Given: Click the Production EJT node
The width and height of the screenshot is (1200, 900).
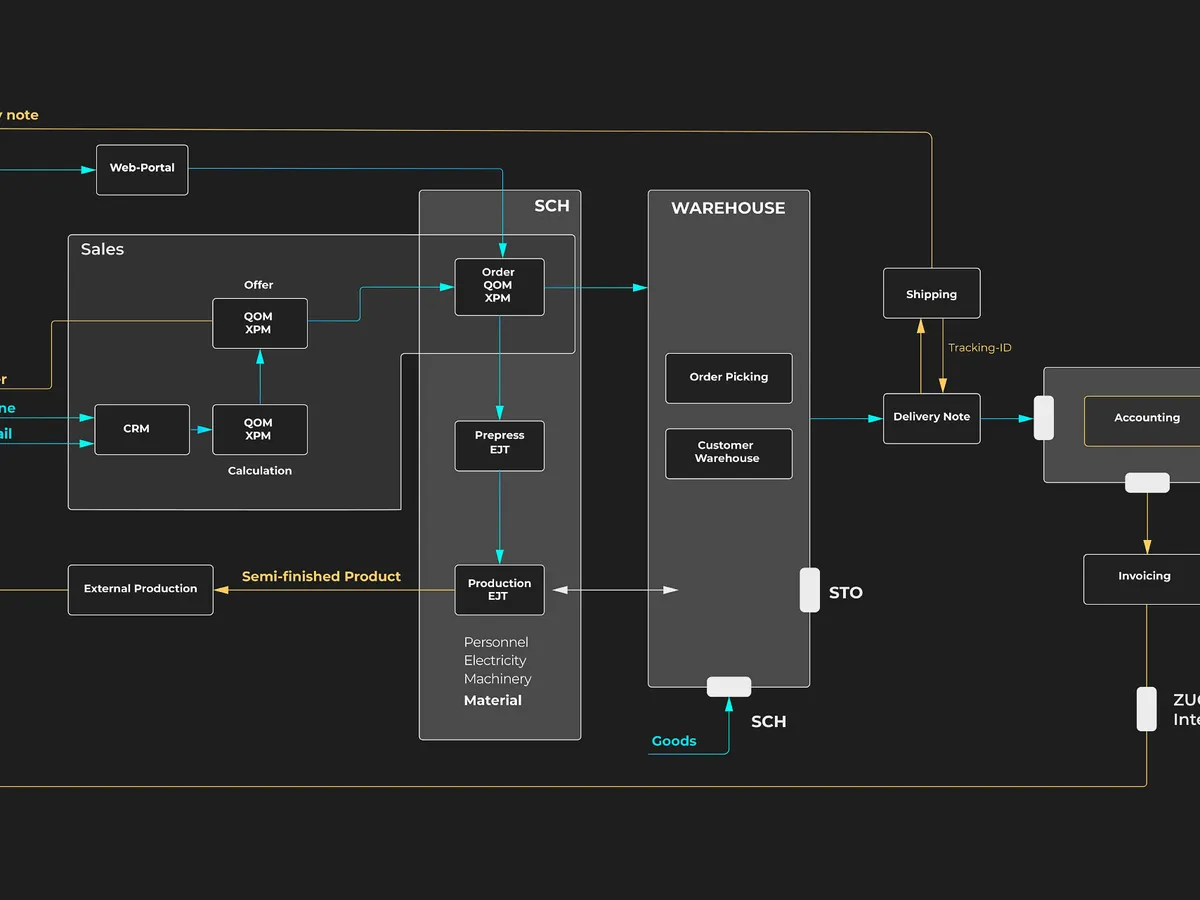Looking at the screenshot, I should [x=499, y=590].
